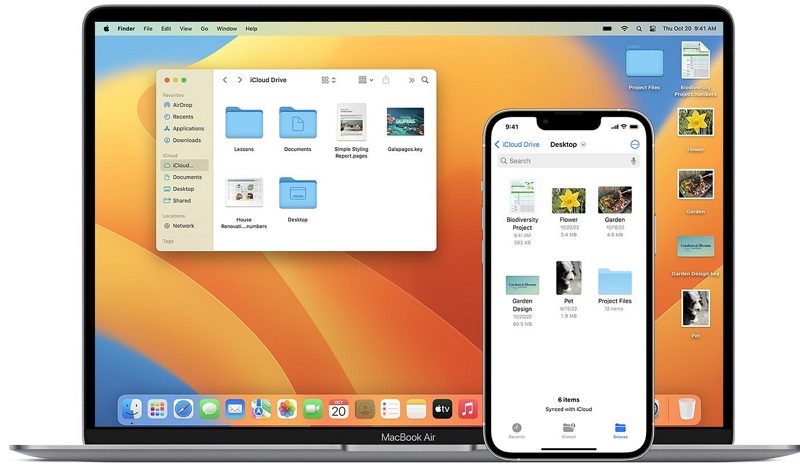This screenshot has height=463, width=800.
Task: Open the Finder group-by dropdown
Action: [x=366, y=80]
